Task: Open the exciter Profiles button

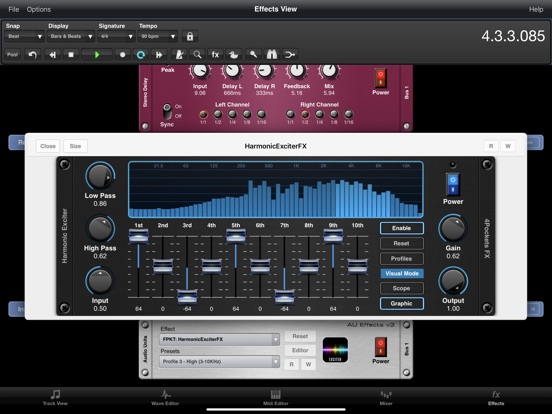Action: (401, 258)
